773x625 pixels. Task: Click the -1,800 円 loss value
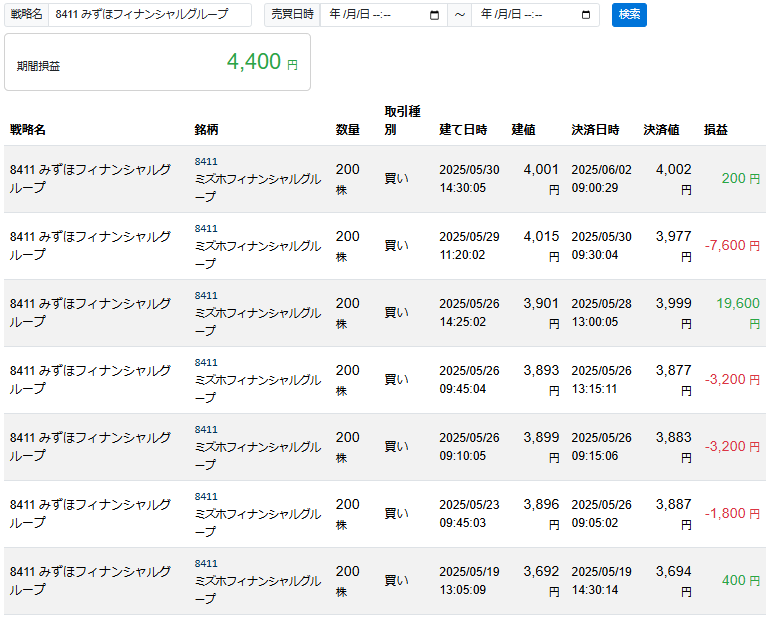(x=732, y=514)
